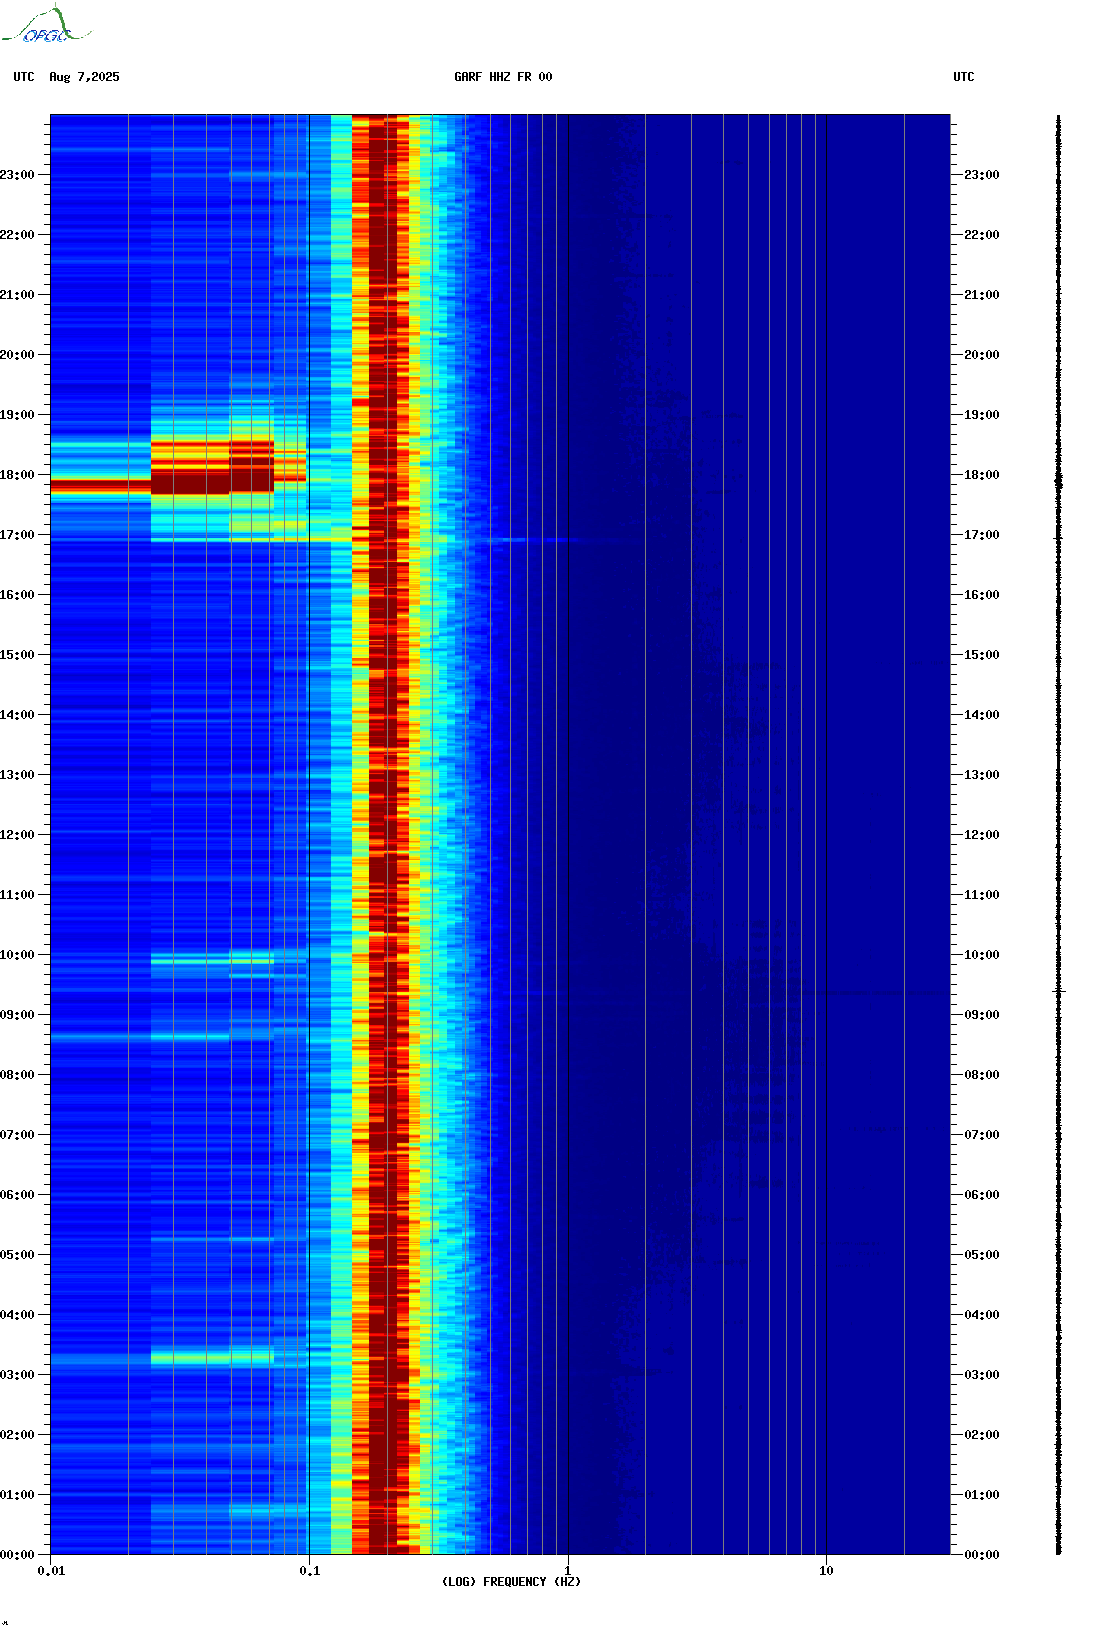This screenshot has width=1102, height=1634.
Task: Click the 22:00 label on the left time axis
Action: coord(17,235)
